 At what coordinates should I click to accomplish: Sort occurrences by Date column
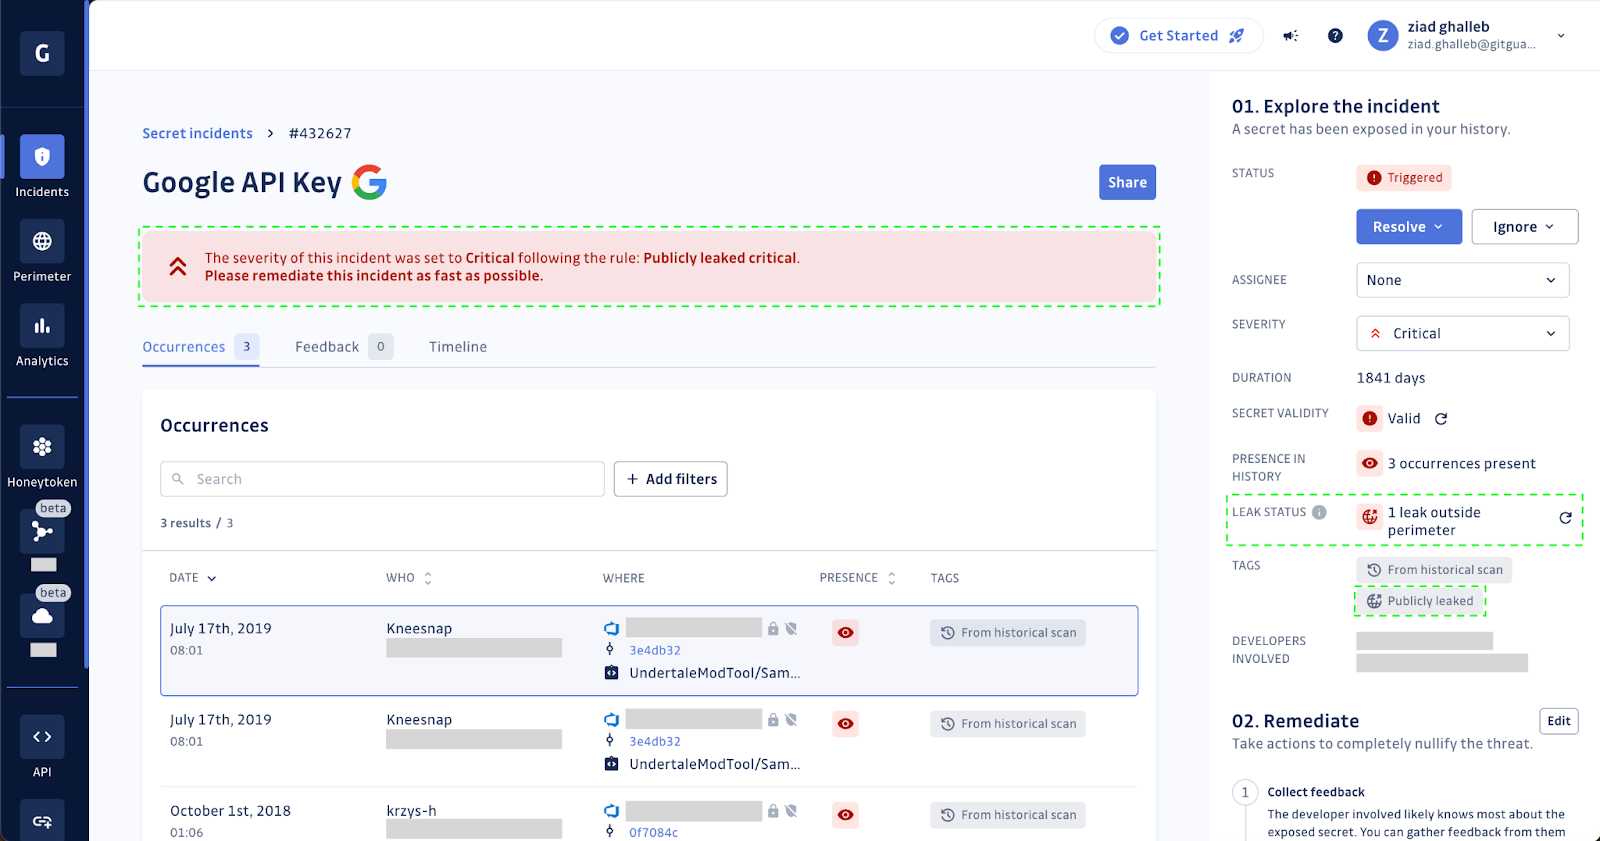[x=193, y=578]
